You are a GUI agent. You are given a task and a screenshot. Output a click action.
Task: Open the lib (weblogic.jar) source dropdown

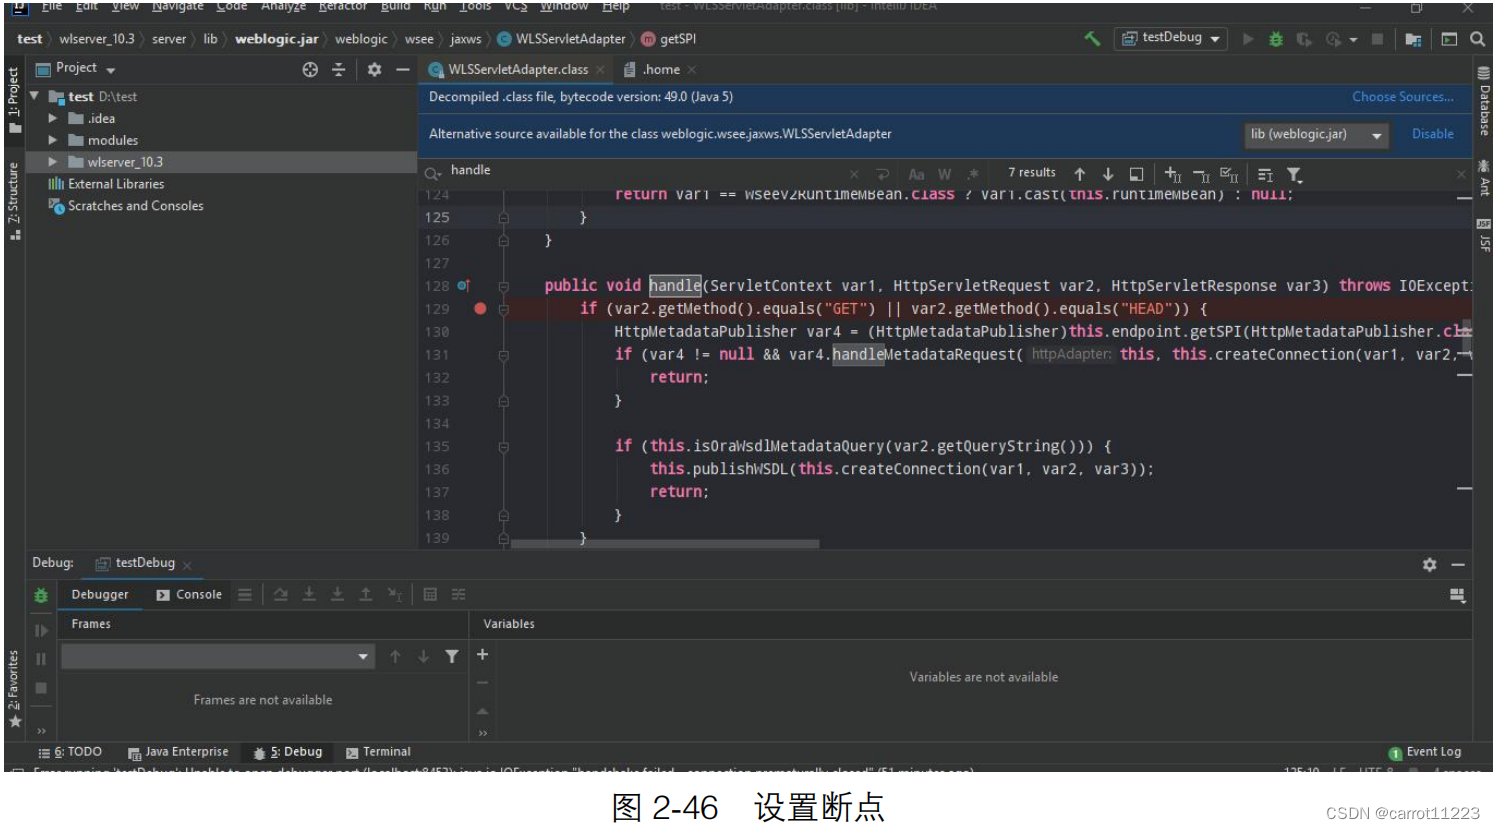click(1316, 134)
